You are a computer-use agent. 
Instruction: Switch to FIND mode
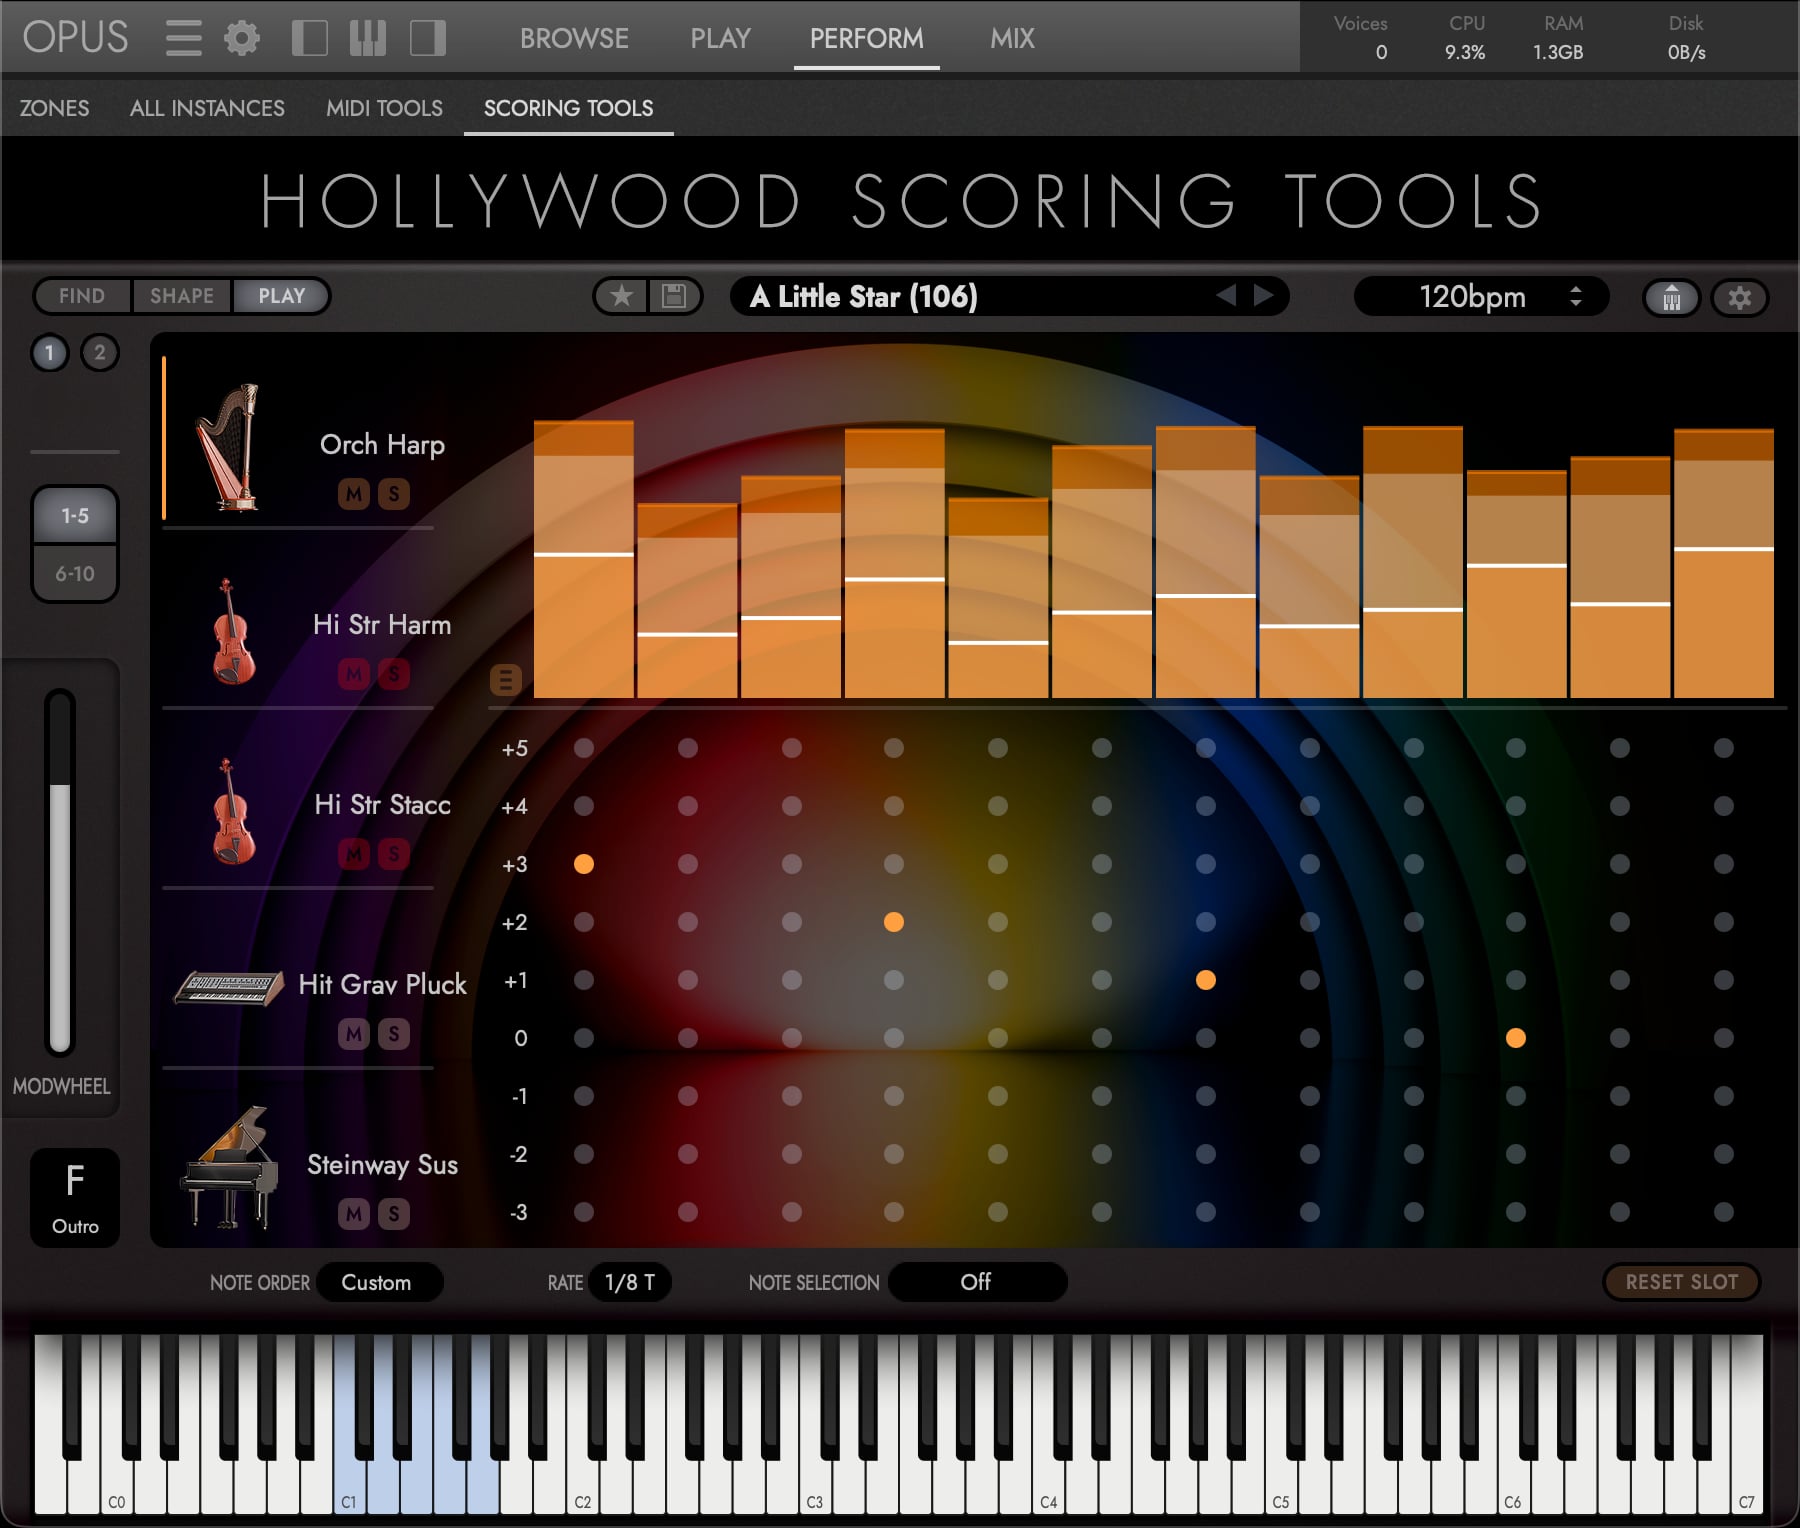(x=82, y=296)
